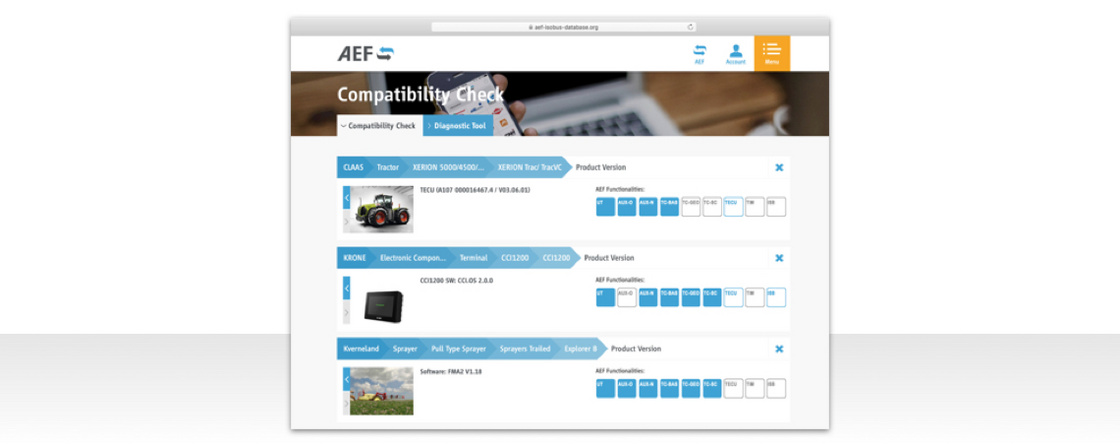The height and width of the screenshot is (447, 1120).
Task: Select Electronic Compon... breadcrumb segment
Action: (x=412, y=258)
